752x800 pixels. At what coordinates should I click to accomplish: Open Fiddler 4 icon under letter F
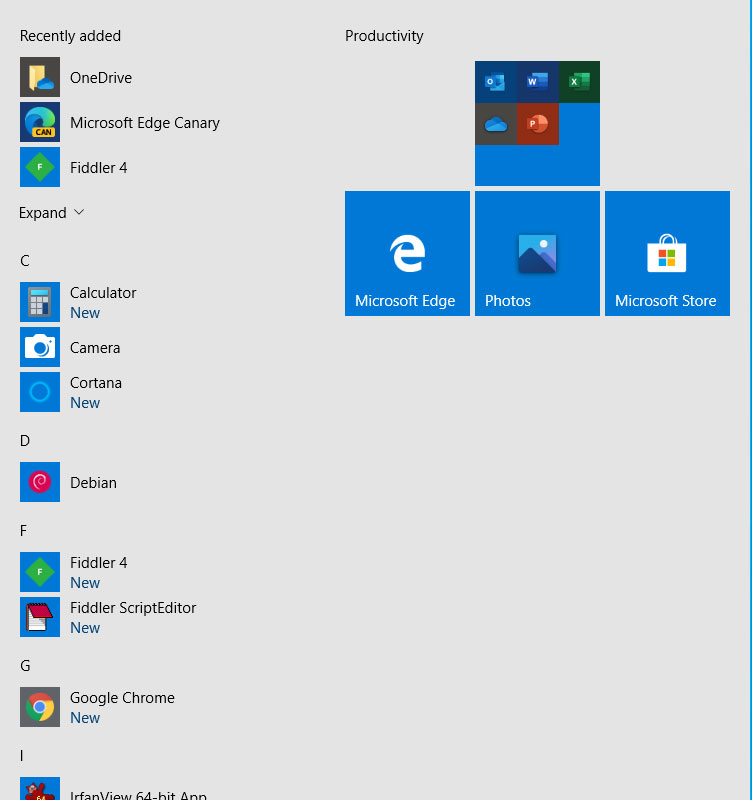40,572
